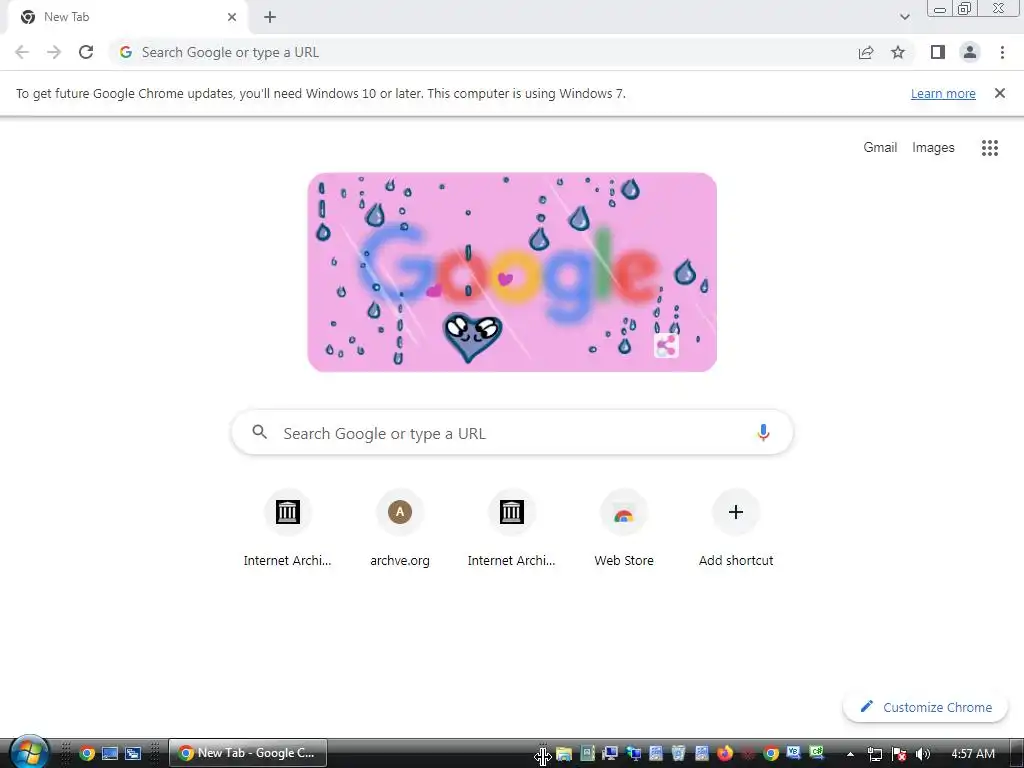This screenshot has width=1024, height=768.
Task: Click the magnifier icon in the search box
Action: (x=259, y=432)
